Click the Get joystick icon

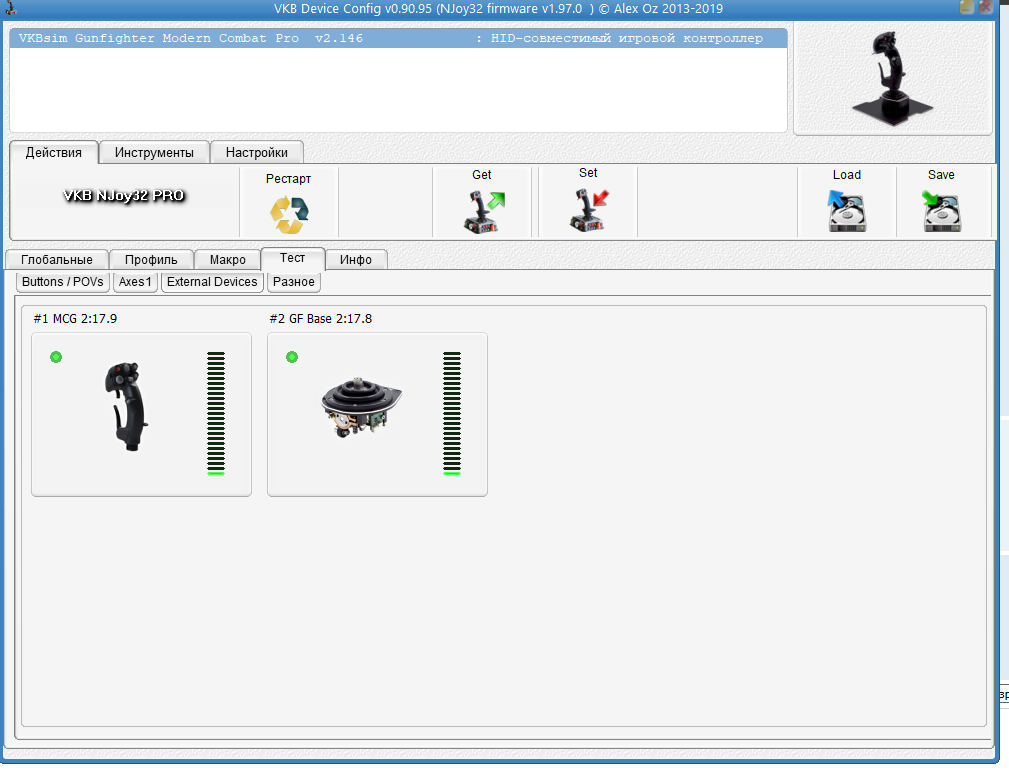click(482, 212)
